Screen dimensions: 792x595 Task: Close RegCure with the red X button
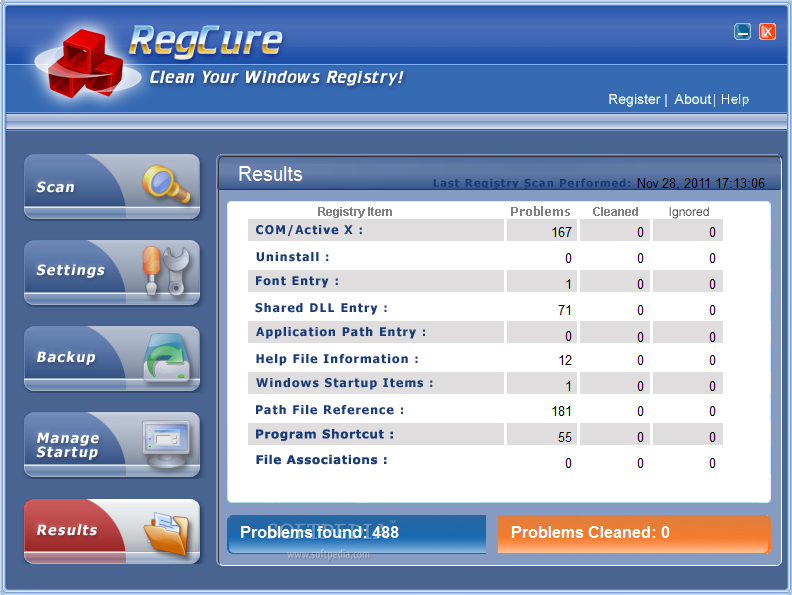tap(767, 31)
